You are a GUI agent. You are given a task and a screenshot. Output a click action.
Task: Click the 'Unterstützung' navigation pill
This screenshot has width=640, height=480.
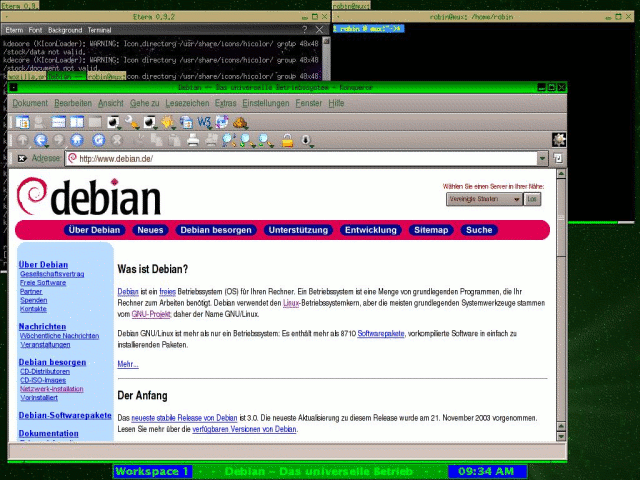(298, 230)
